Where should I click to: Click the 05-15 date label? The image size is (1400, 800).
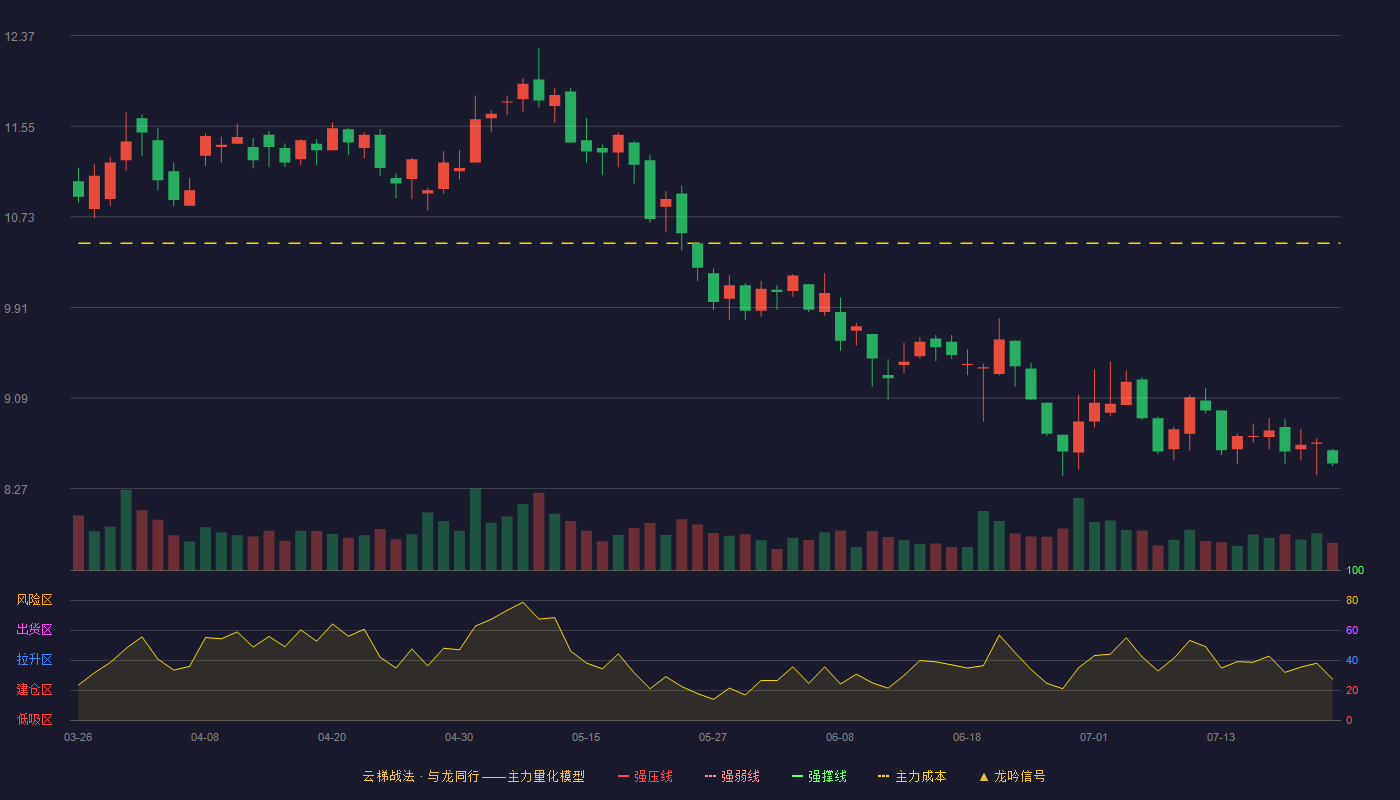click(x=586, y=737)
